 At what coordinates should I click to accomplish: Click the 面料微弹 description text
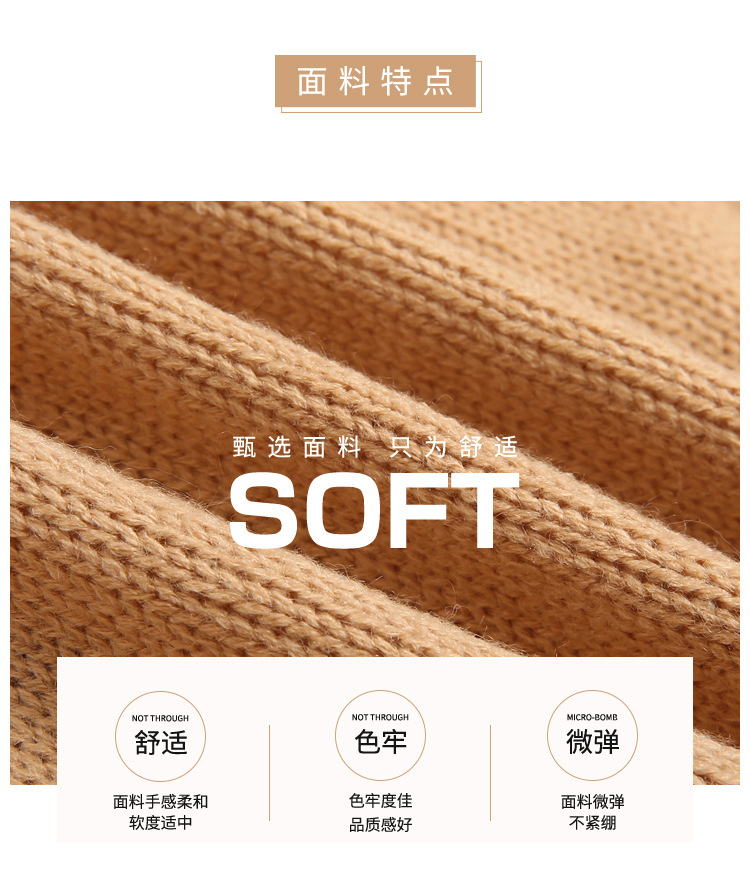(592, 802)
